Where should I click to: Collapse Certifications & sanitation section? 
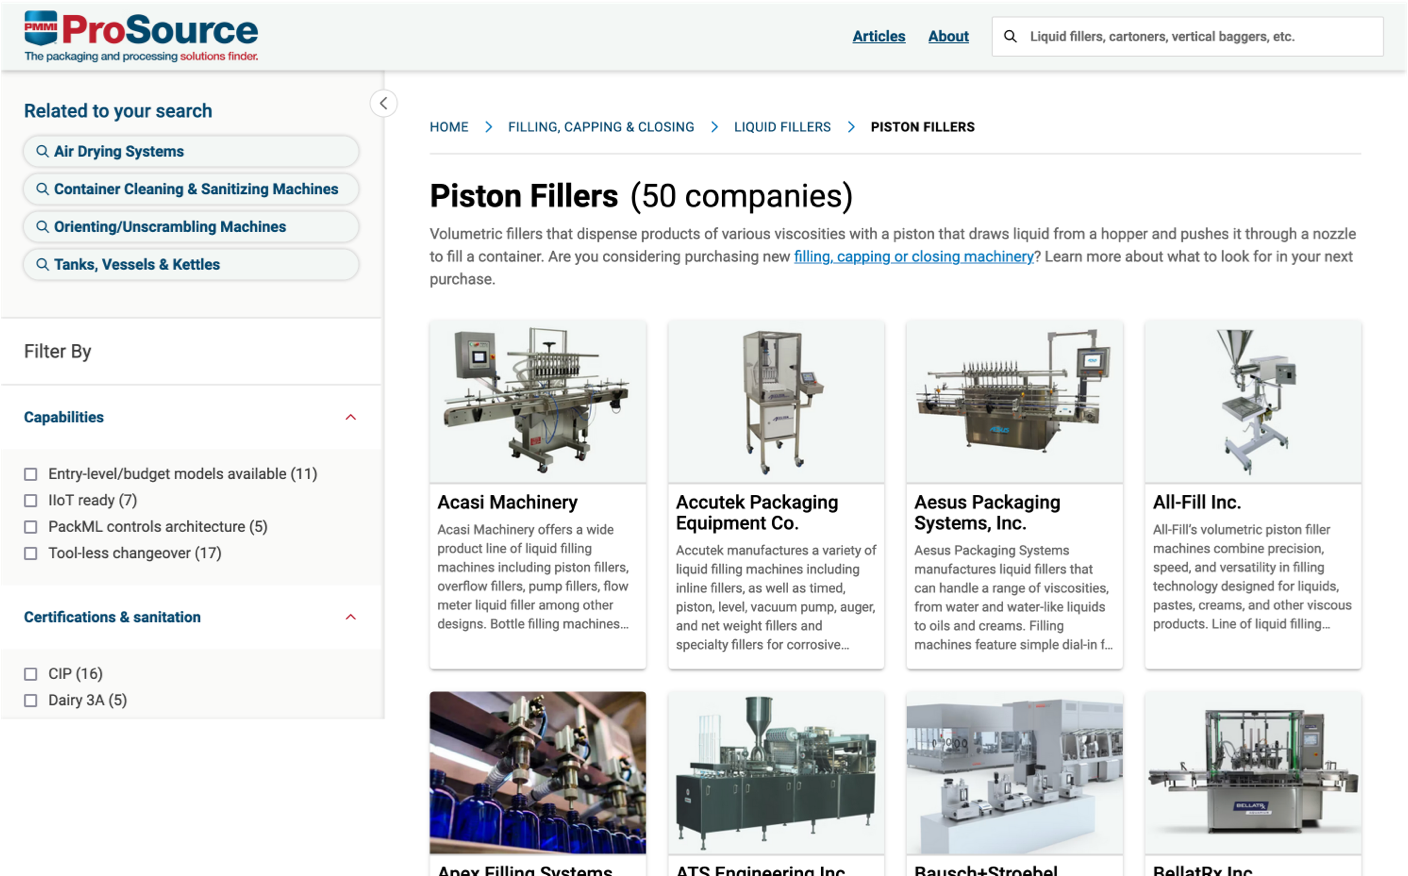pos(350,617)
